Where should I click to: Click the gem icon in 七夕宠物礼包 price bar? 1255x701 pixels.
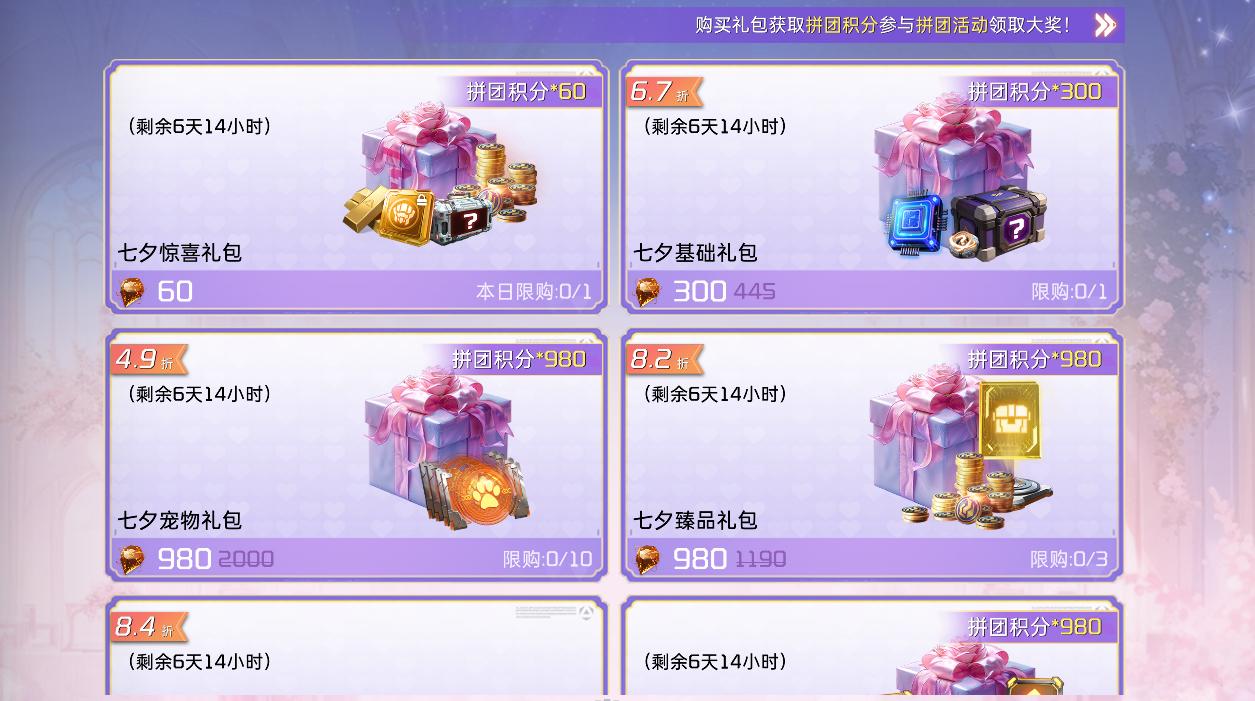coord(131,559)
